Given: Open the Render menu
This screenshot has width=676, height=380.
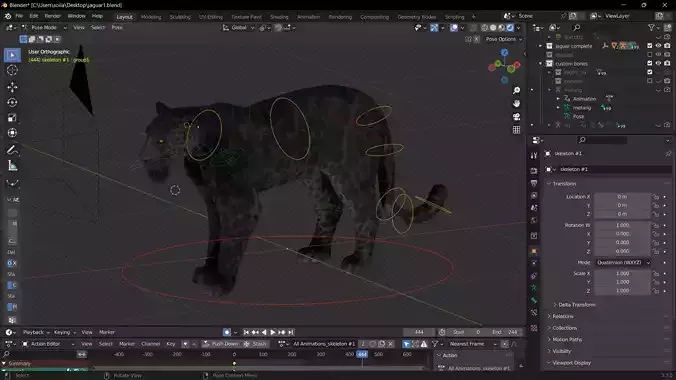Looking at the screenshot, I should click(53, 16).
